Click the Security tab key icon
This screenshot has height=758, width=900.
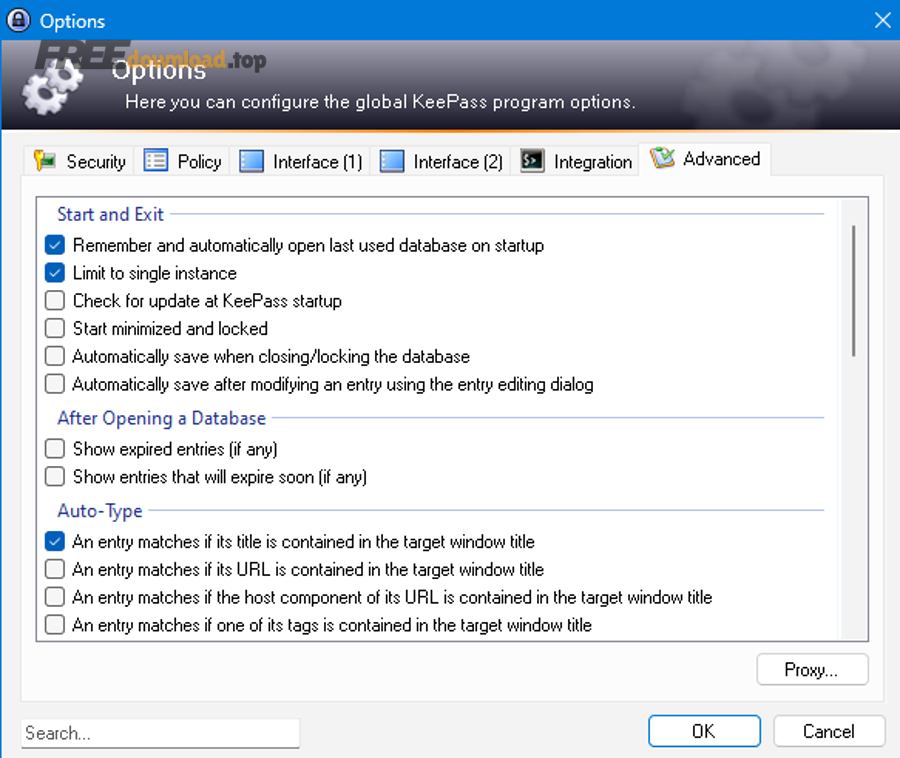click(x=45, y=161)
